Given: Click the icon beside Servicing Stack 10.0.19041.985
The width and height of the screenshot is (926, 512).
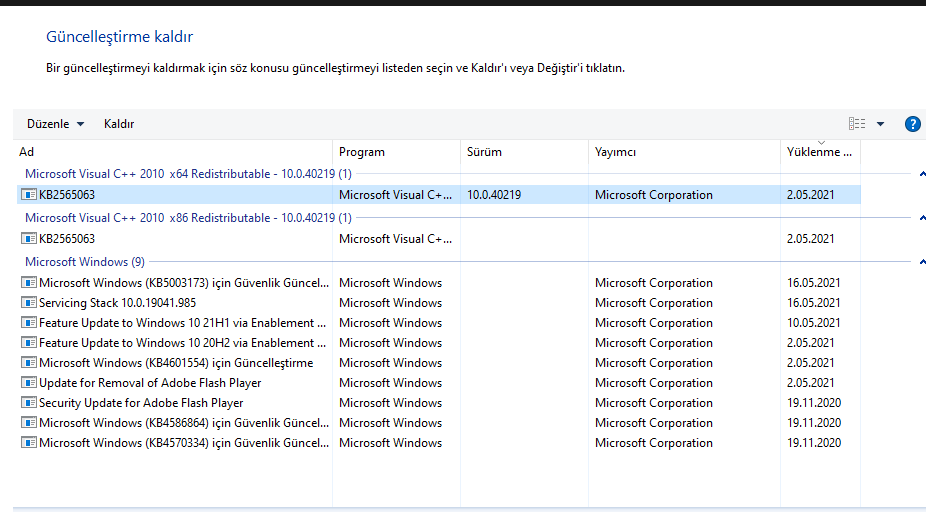Looking at the screenshot, I should pos(28,303).
